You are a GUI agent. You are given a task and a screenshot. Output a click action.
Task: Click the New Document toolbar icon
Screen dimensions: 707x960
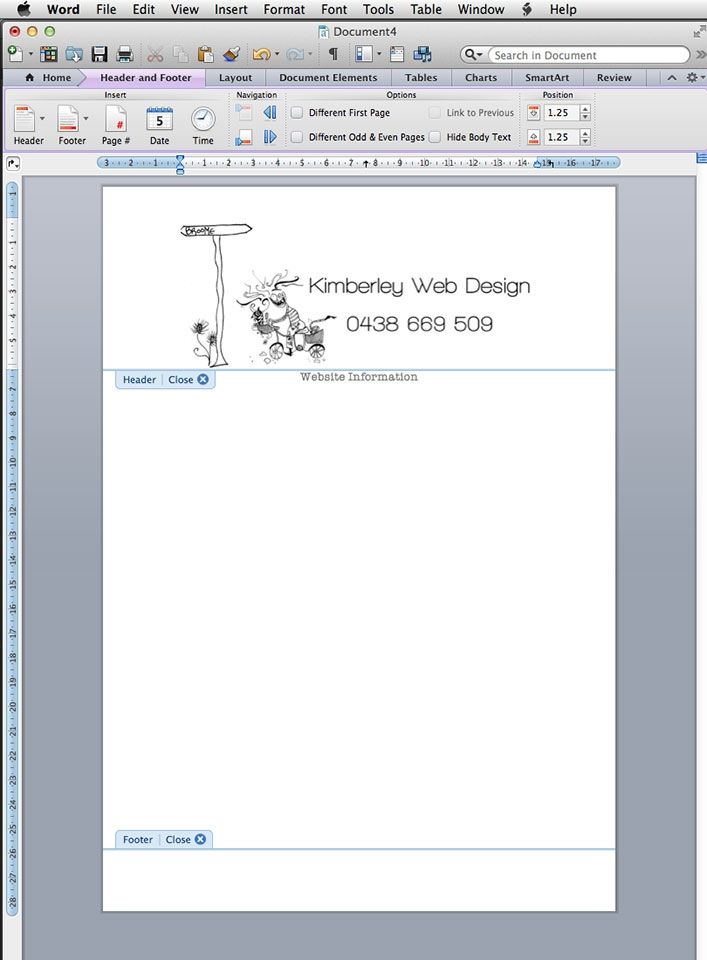point(15,54)
